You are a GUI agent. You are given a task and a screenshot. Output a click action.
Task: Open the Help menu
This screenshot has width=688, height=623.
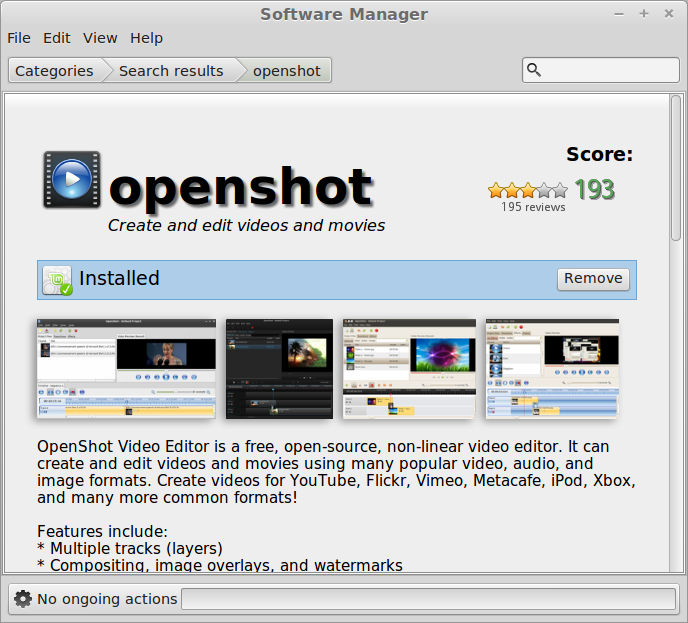[146, 38]
